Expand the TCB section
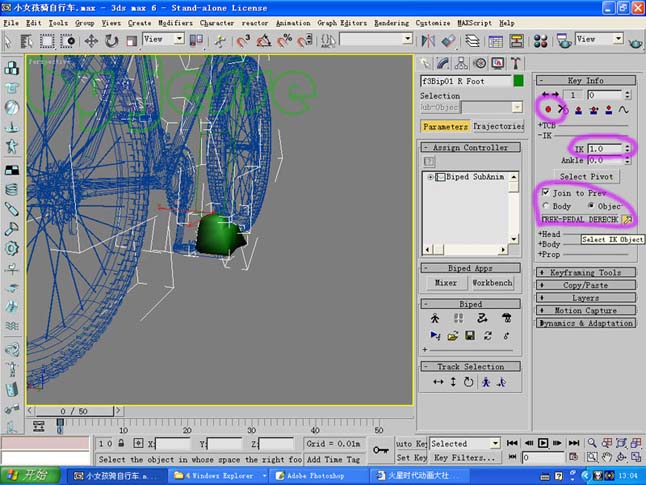The width and height of the screenshot is (646, 485). click(547, 125)
